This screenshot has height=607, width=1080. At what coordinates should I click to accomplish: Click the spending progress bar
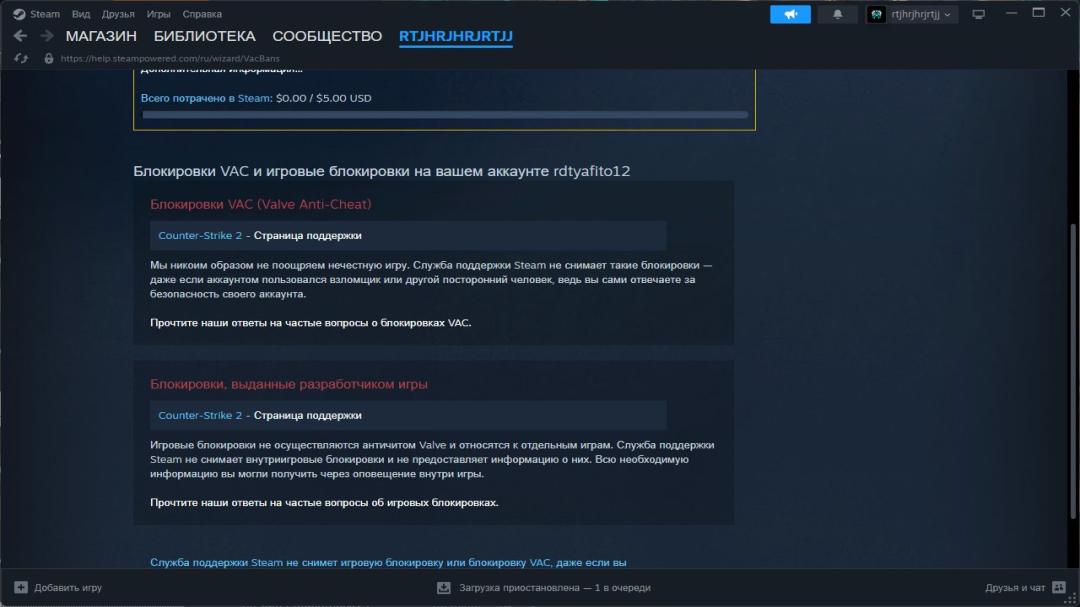[x=445, y=115]
